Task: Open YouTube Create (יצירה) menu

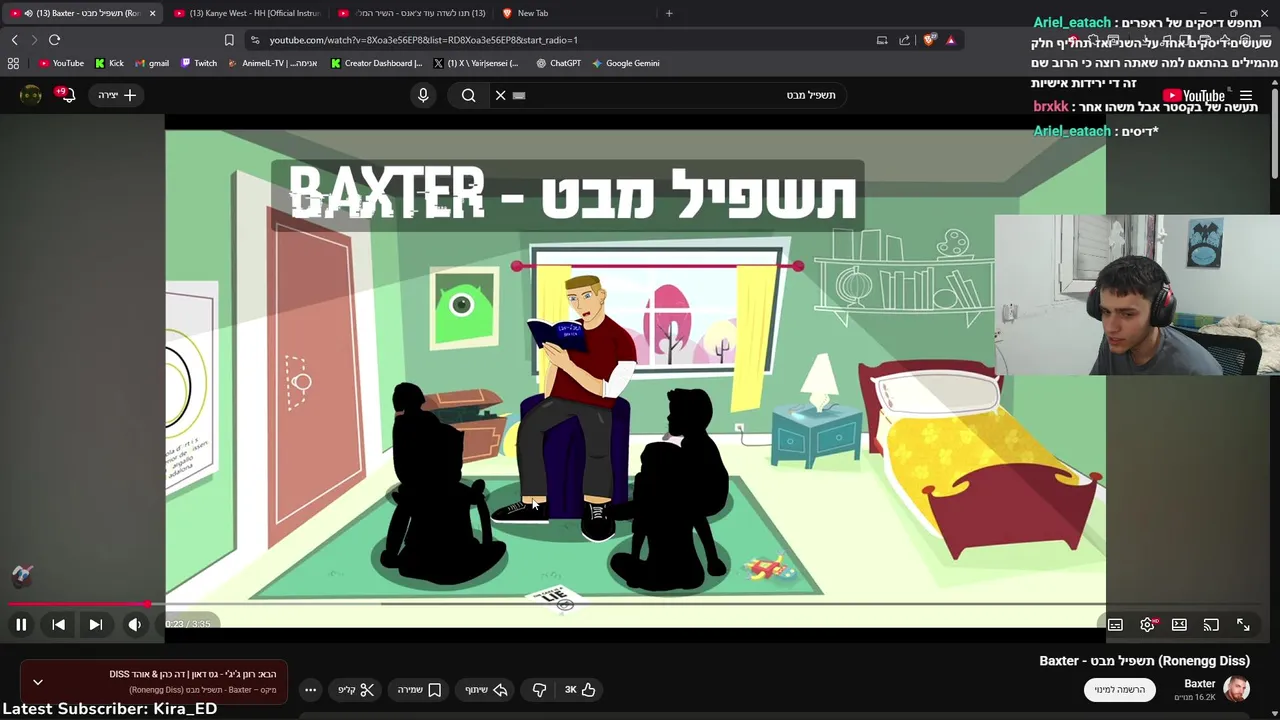Action: pos(117,95)
